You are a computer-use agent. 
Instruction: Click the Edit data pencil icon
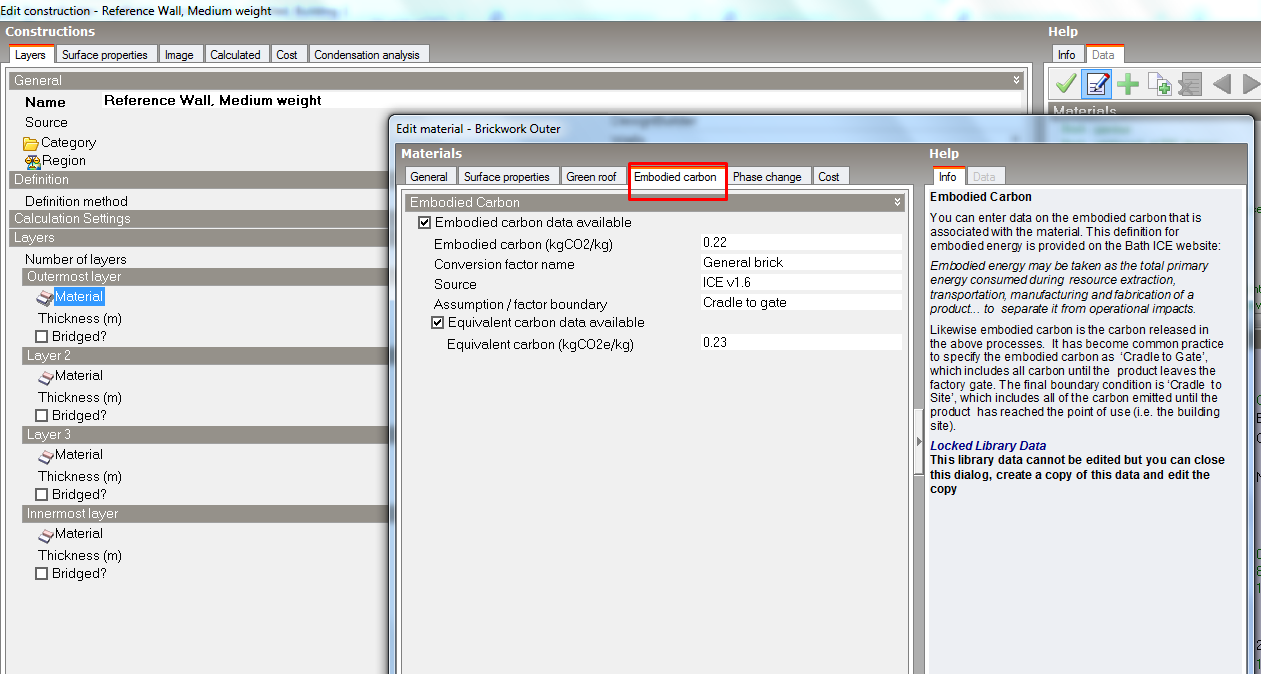tap(1097, 83)
